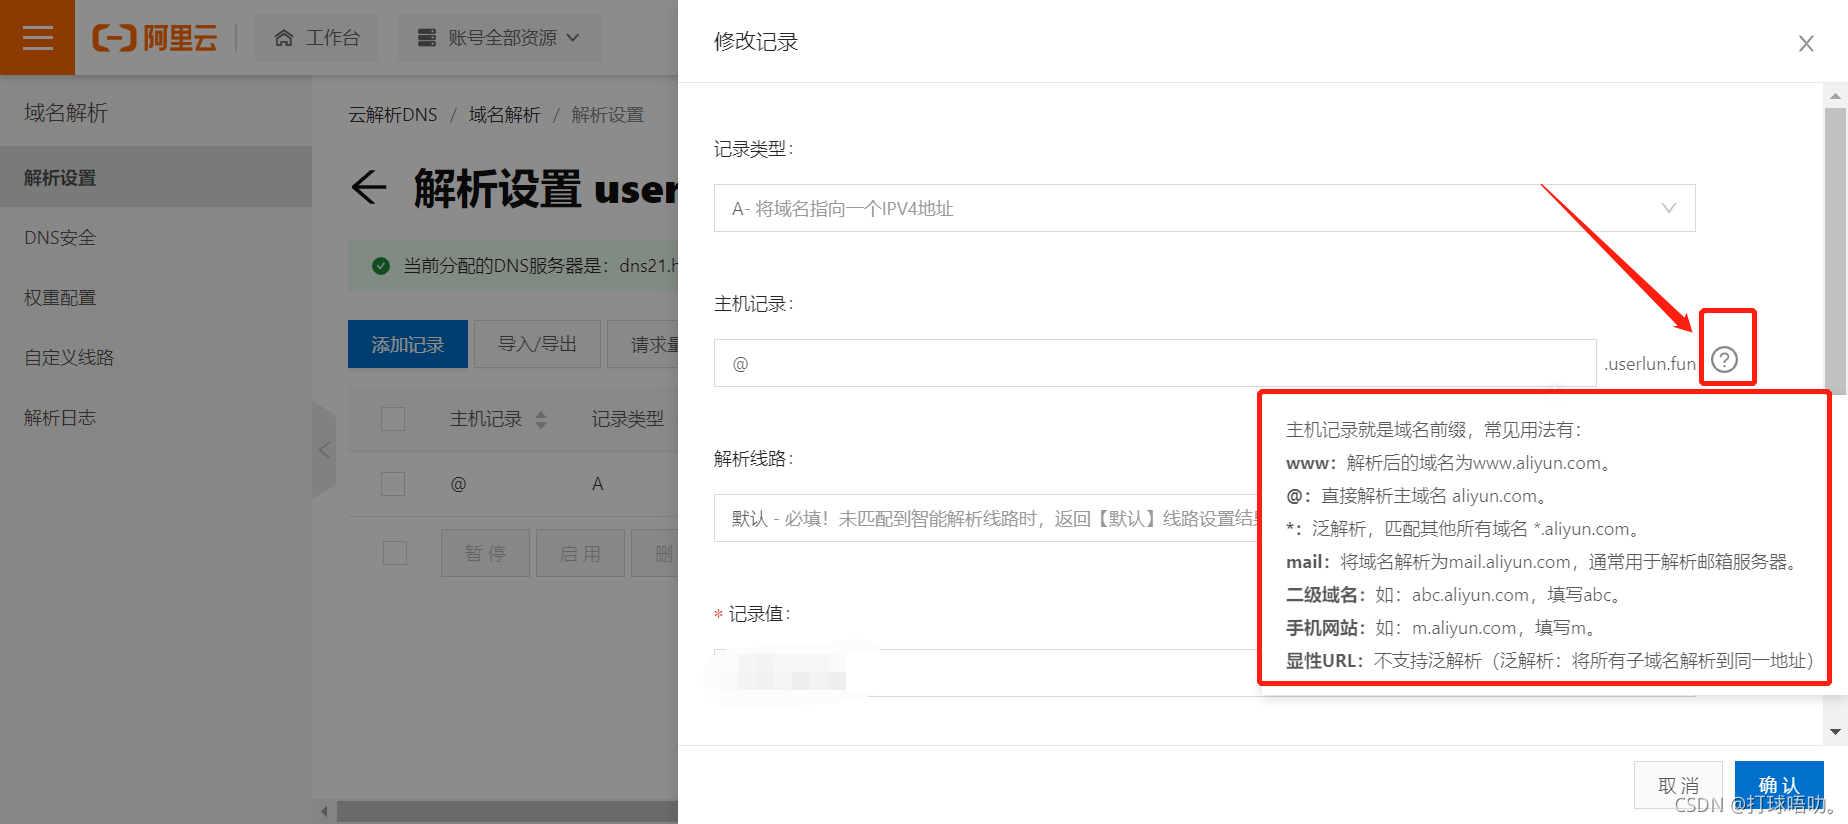The width and height of the screenshot is (1848, 824).
Task: Click the Aliyun logo
Action: pyautogui.click(x=155, y=38)
